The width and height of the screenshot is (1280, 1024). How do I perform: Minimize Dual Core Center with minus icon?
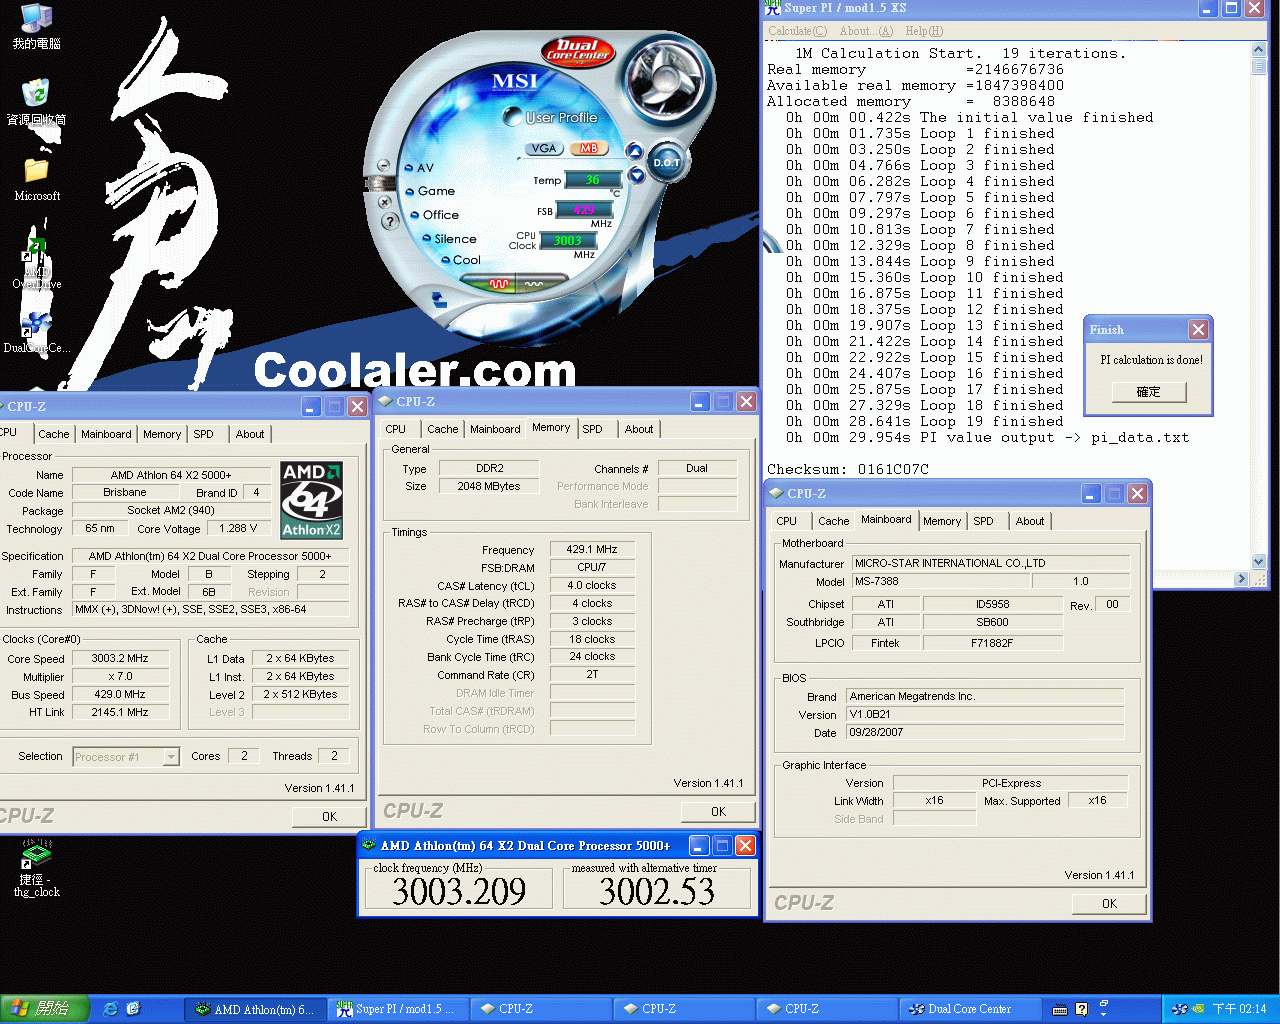383,165
